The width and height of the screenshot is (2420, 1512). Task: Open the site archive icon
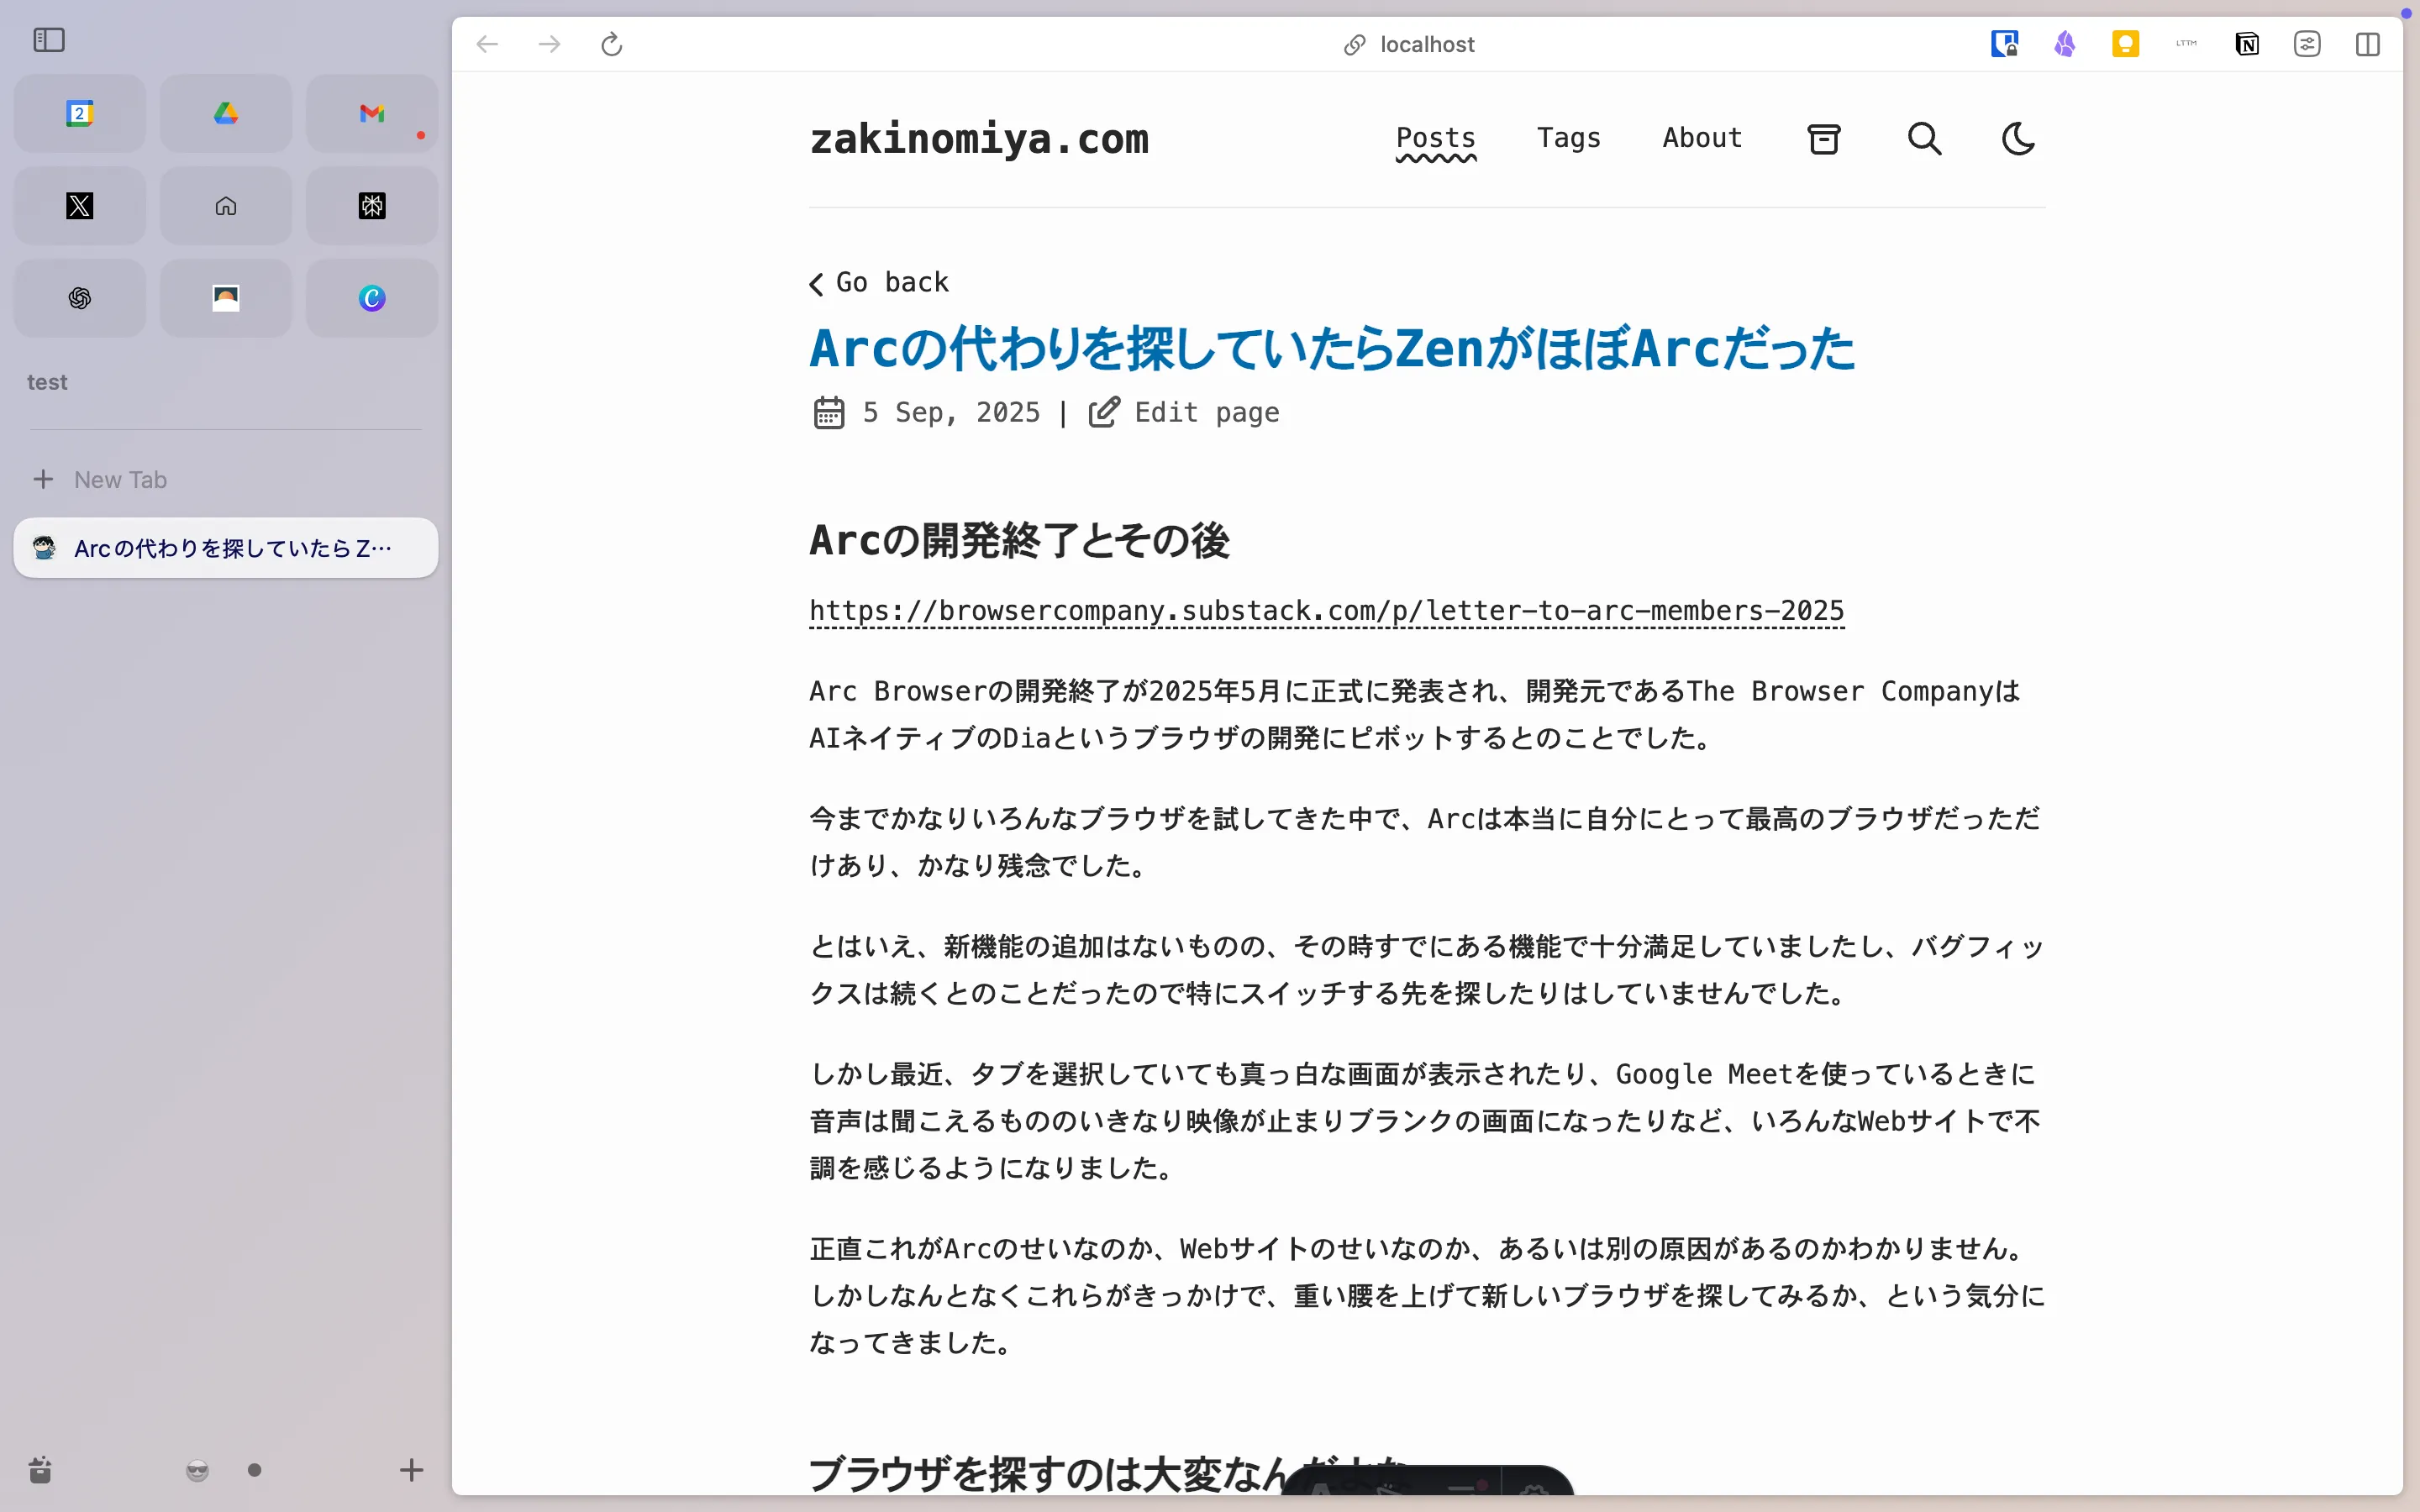pyautogui.click(x=1823, y=139)
